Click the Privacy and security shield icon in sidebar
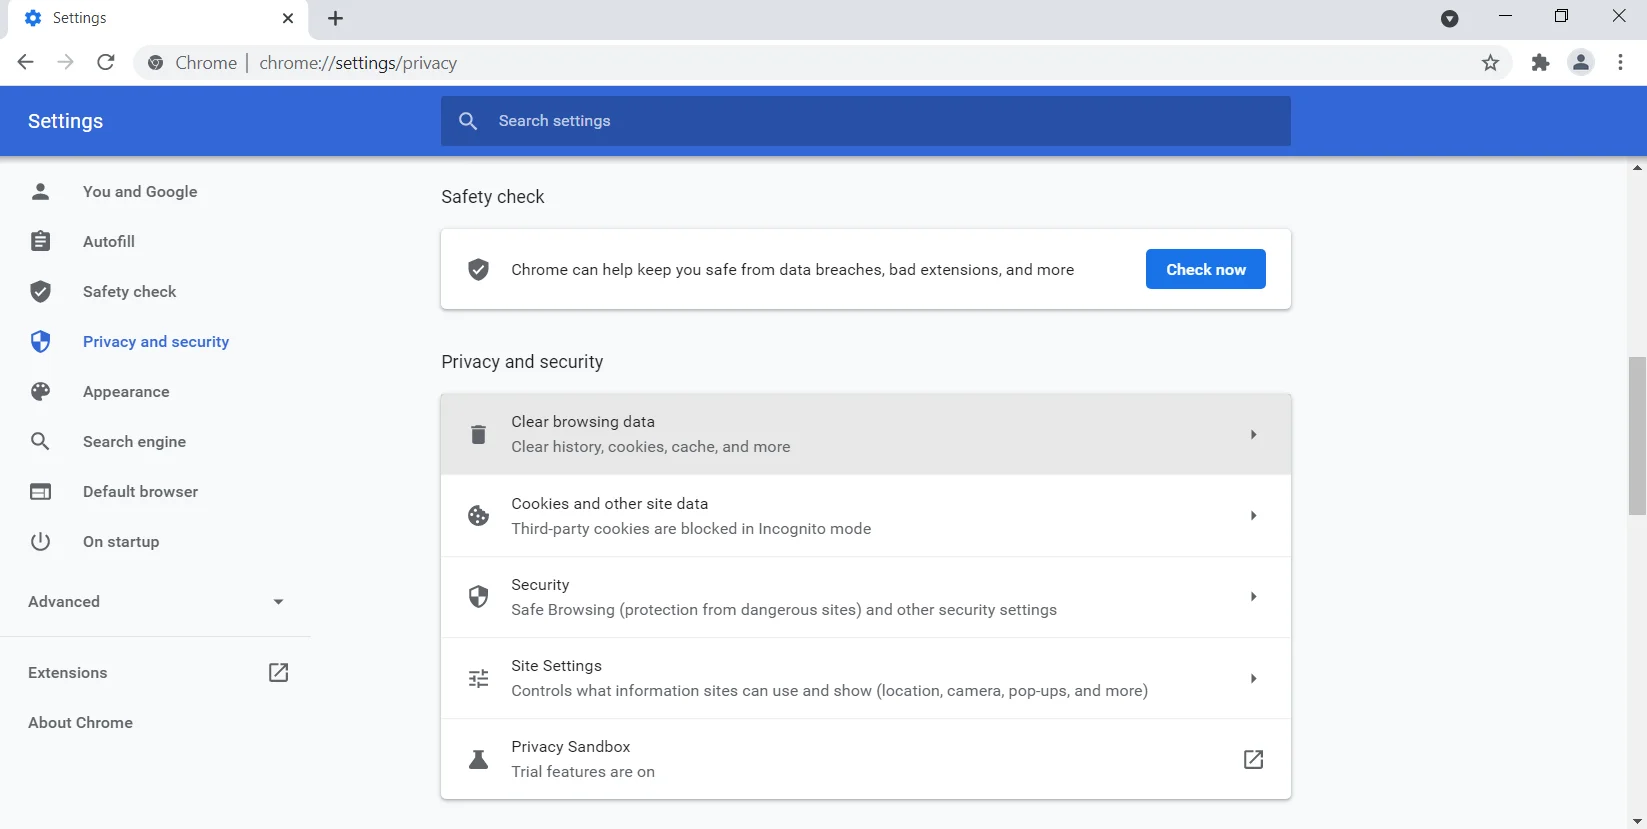Screen dimensions: 1647x829 click(x=40, y=341)
